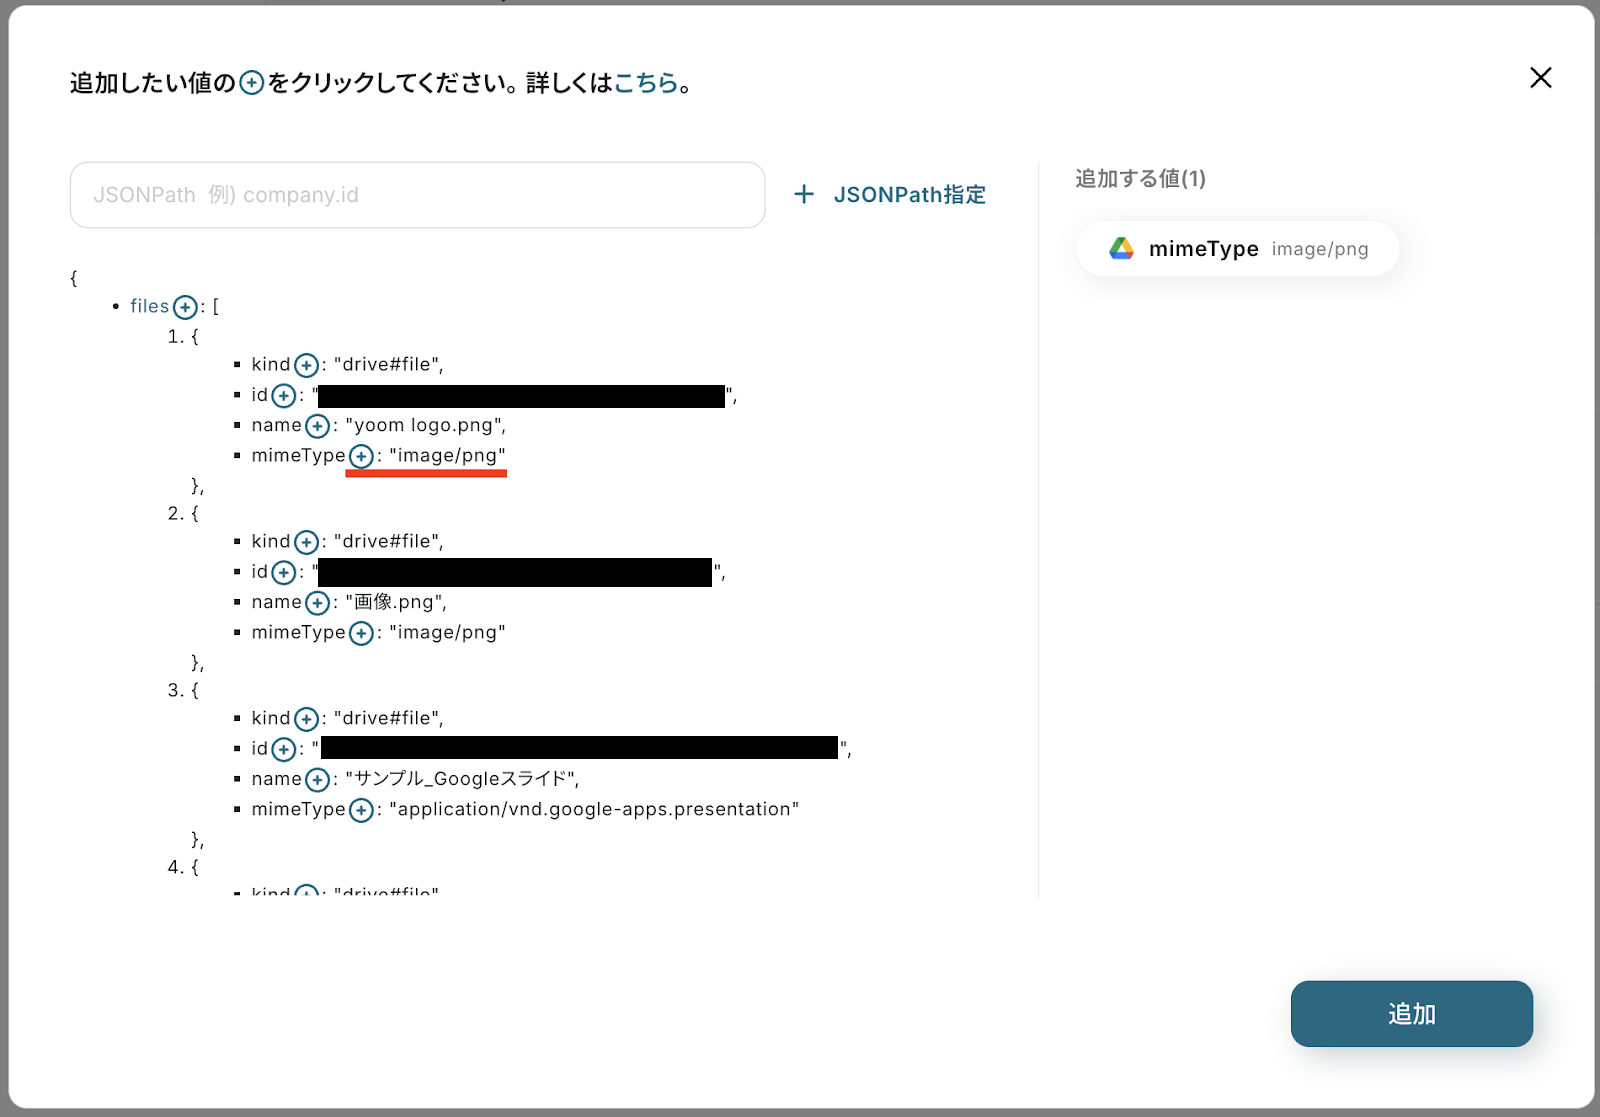1600x1117 pixels.
Task: Click "drive#file" value in item 3
Action: pyautogui.click(x=387, y=718)
